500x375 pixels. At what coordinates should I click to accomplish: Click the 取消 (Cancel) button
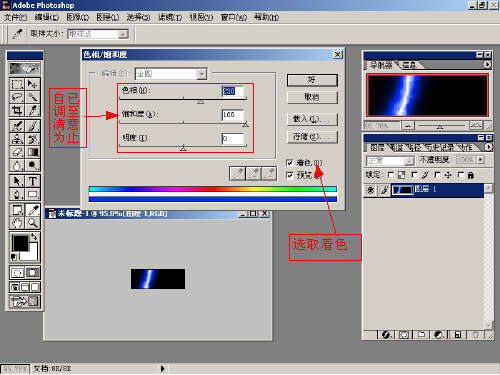[x=312, y=97]
